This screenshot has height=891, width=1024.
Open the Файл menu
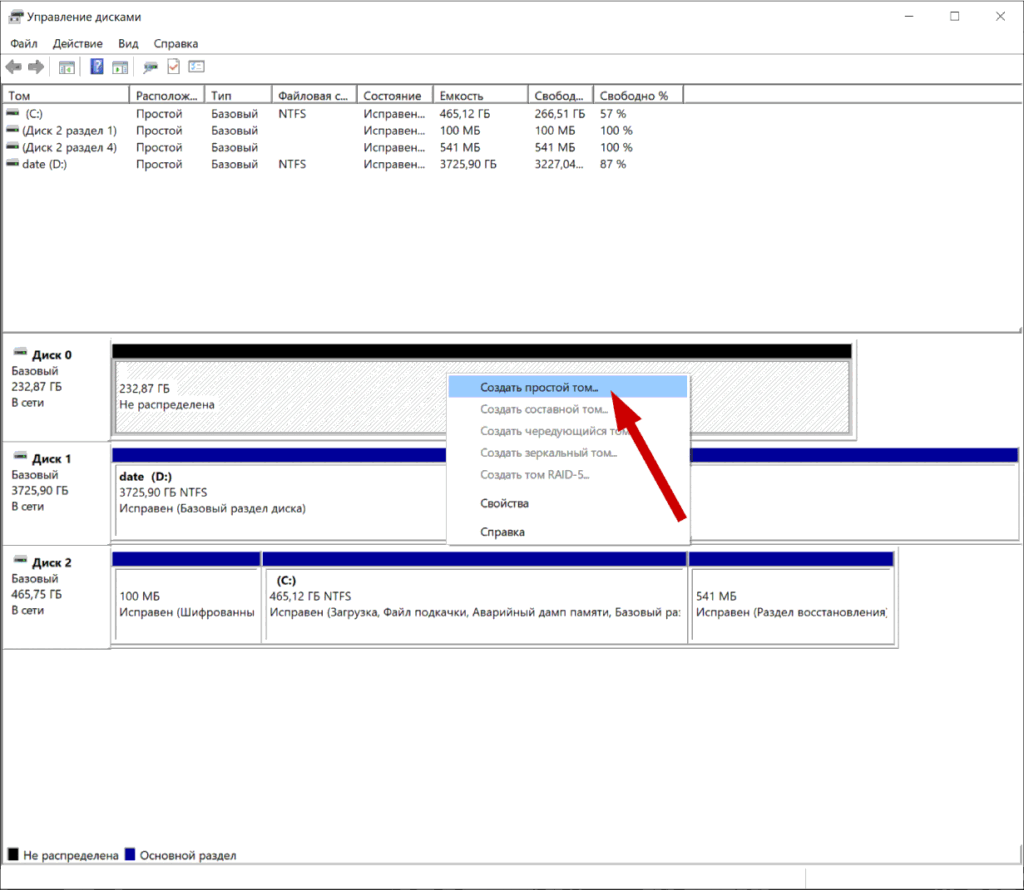pyautogui.click(x=24, y=44)
